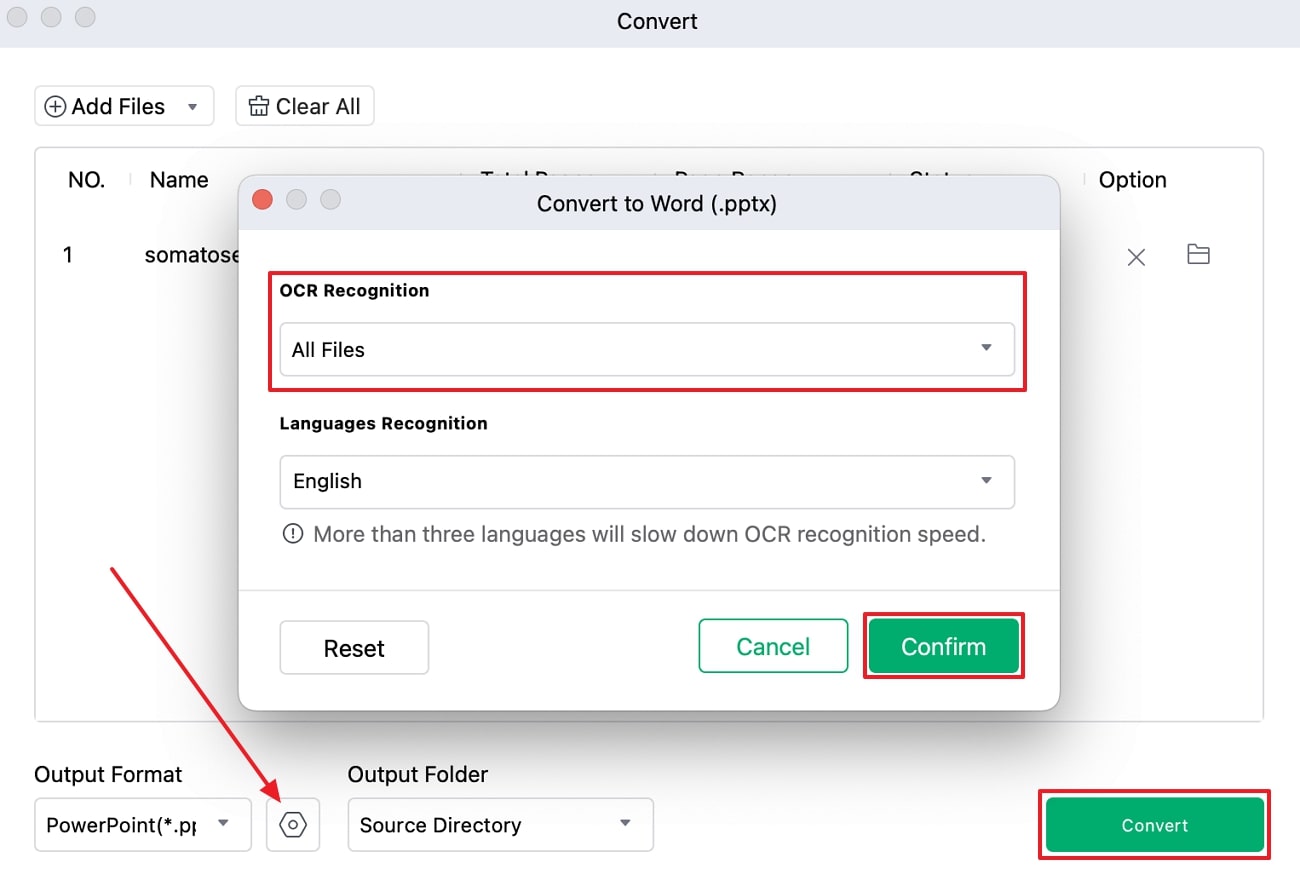Screen dimensions: 1300x886
Task: Click the Languages Recognition label
Action: click(383, 423)
